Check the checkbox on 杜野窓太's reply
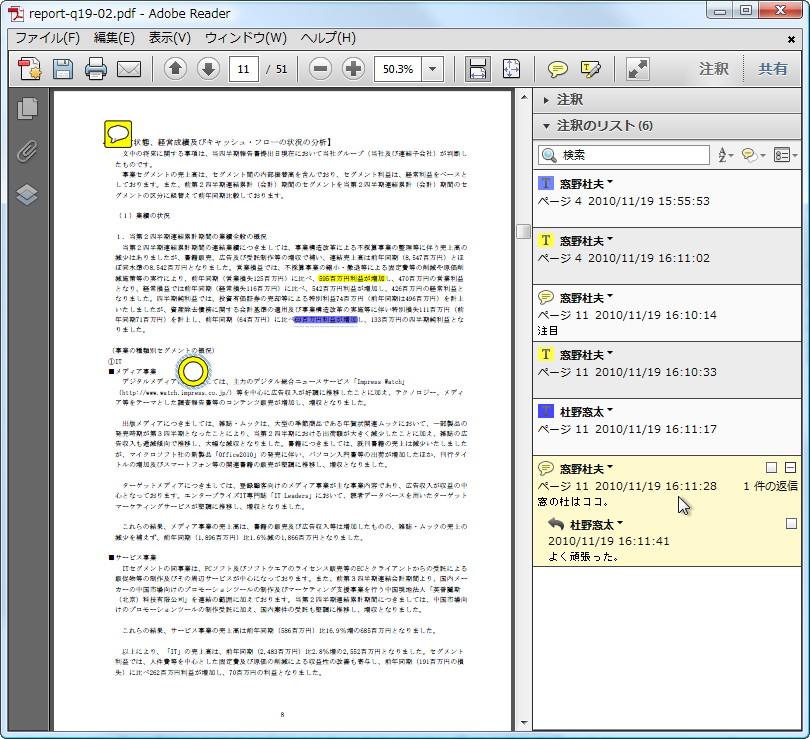The image size is (810, 739). 791,524
